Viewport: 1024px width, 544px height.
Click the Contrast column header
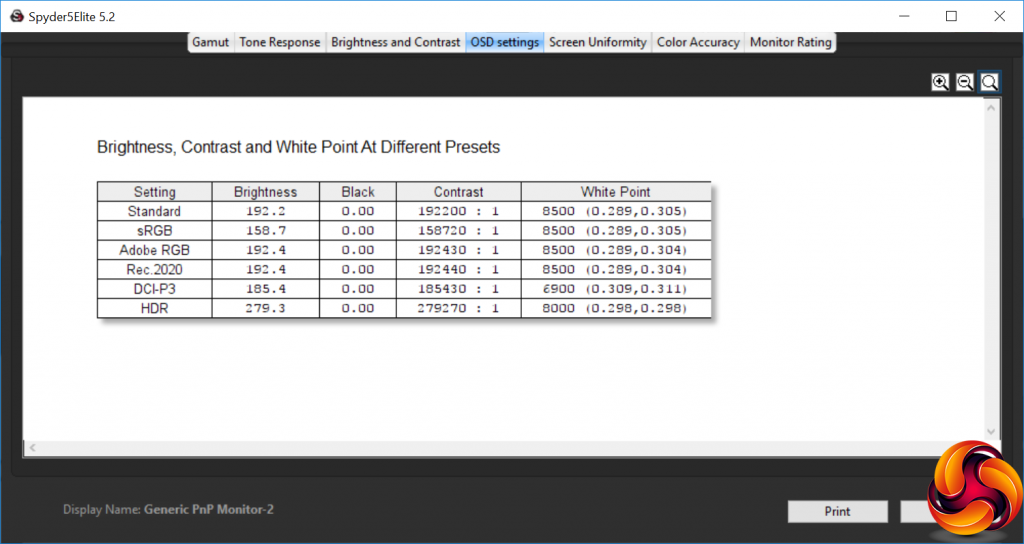coord(458,192)
